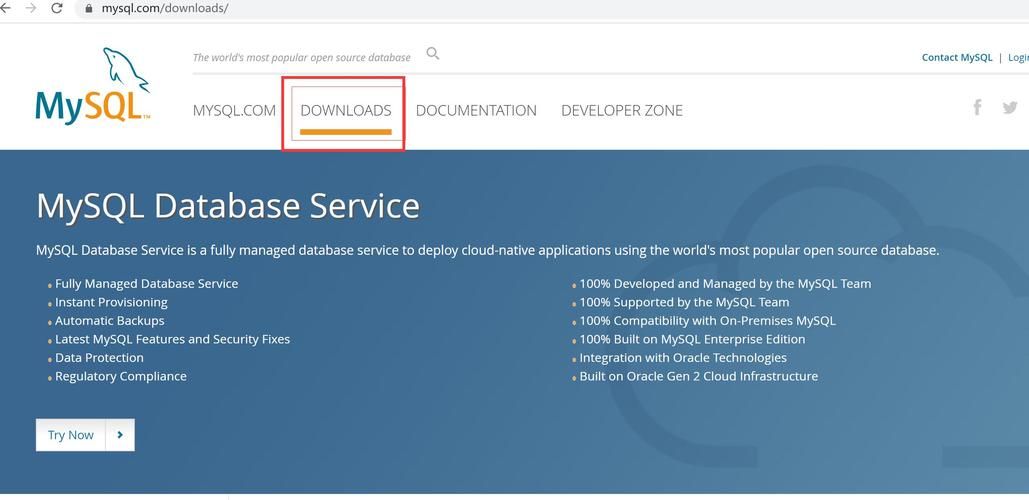
Task: Click '100% Compatibility with On-Premises MySQL'
Action: [x=707, y=321]
